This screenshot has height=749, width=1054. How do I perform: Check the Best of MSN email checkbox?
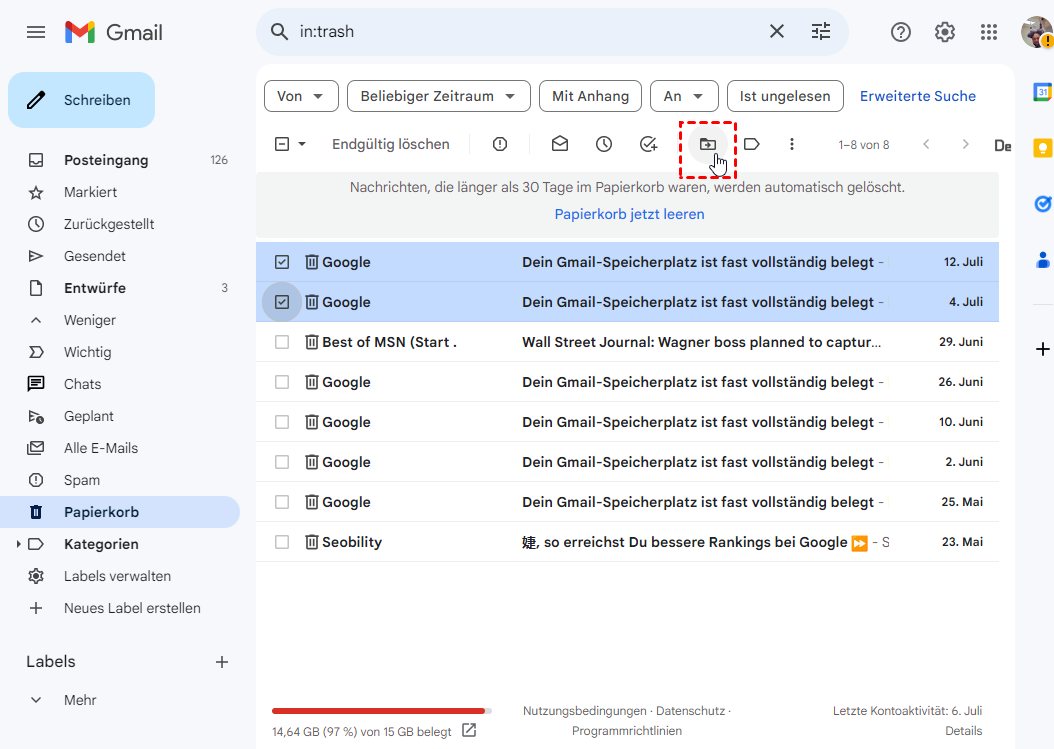coord(282,342)
